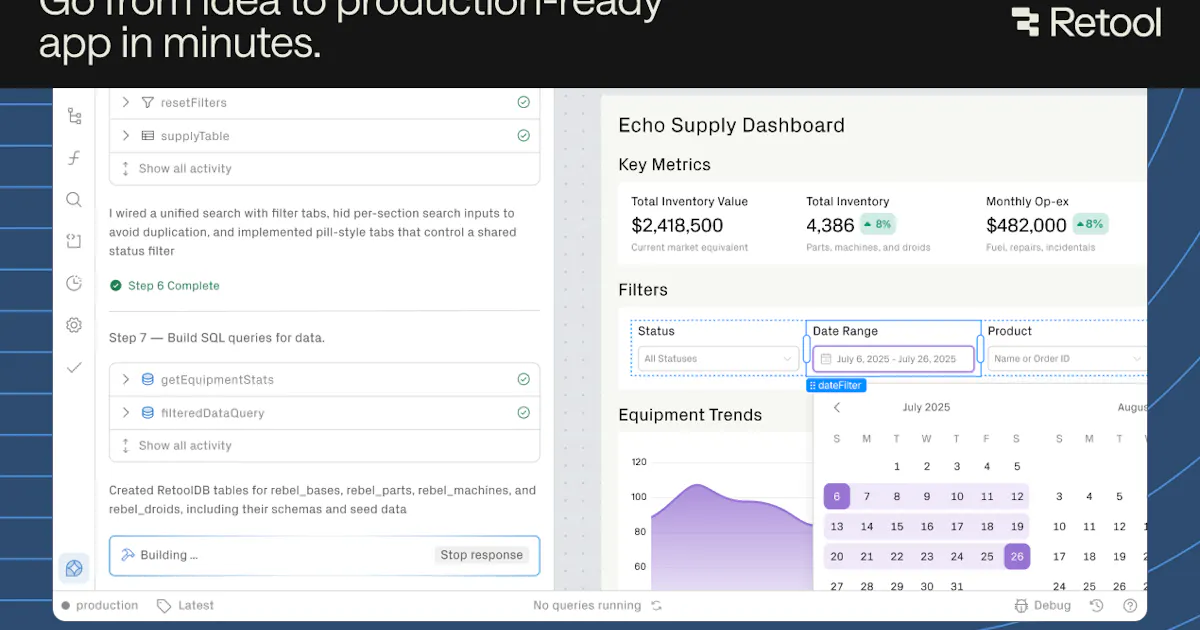The image size is (1200, 630).
Task: Expand the resetFilters row
Action: click(126, 102)
